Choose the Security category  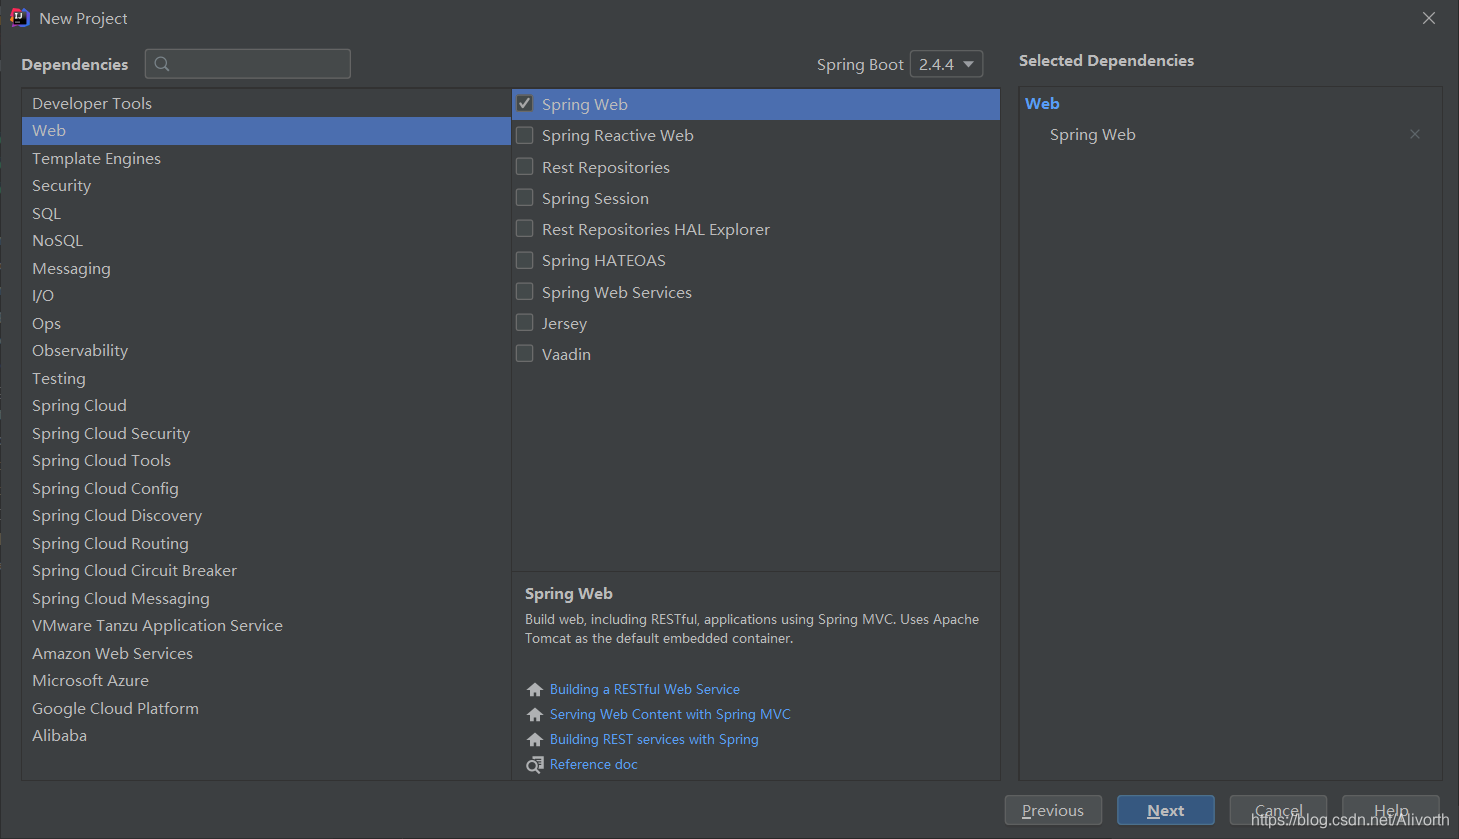(x=266, y=186)
